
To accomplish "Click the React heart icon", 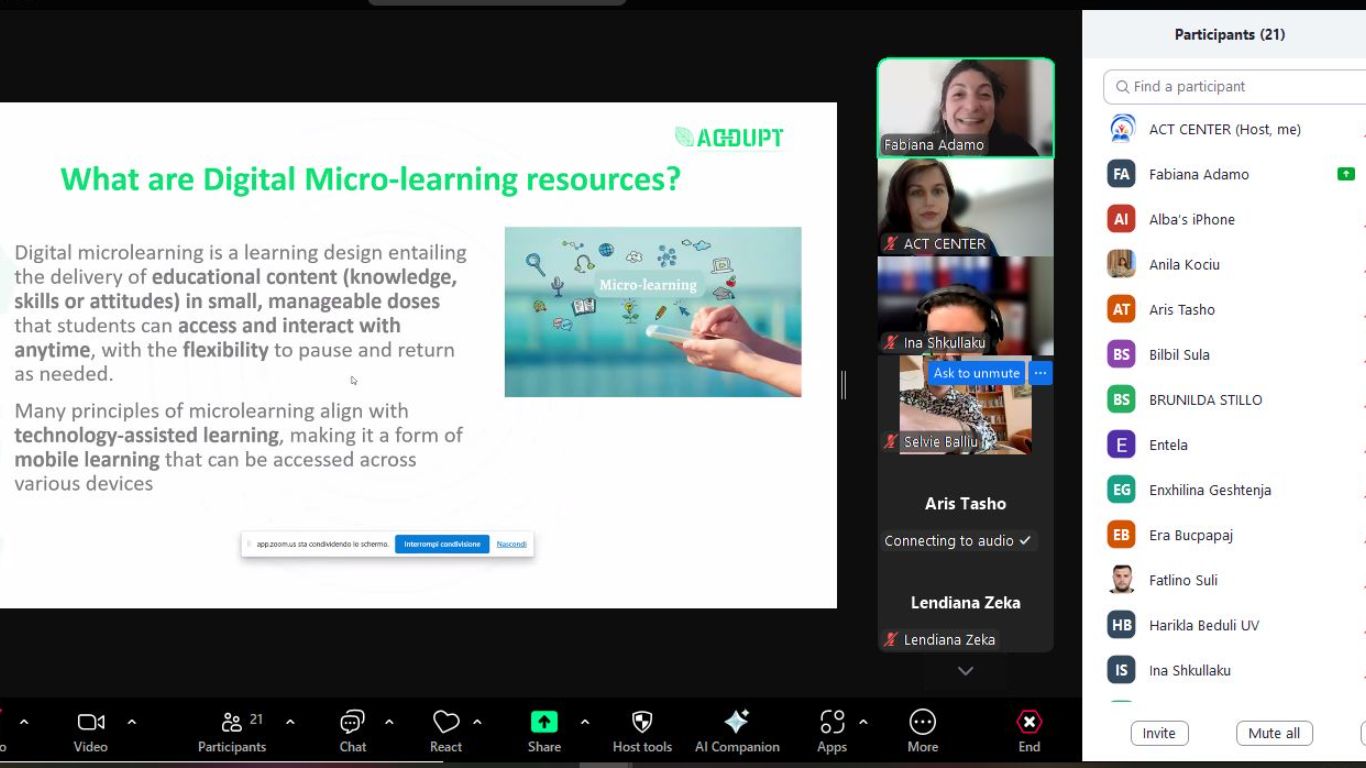I will point(446,722).
